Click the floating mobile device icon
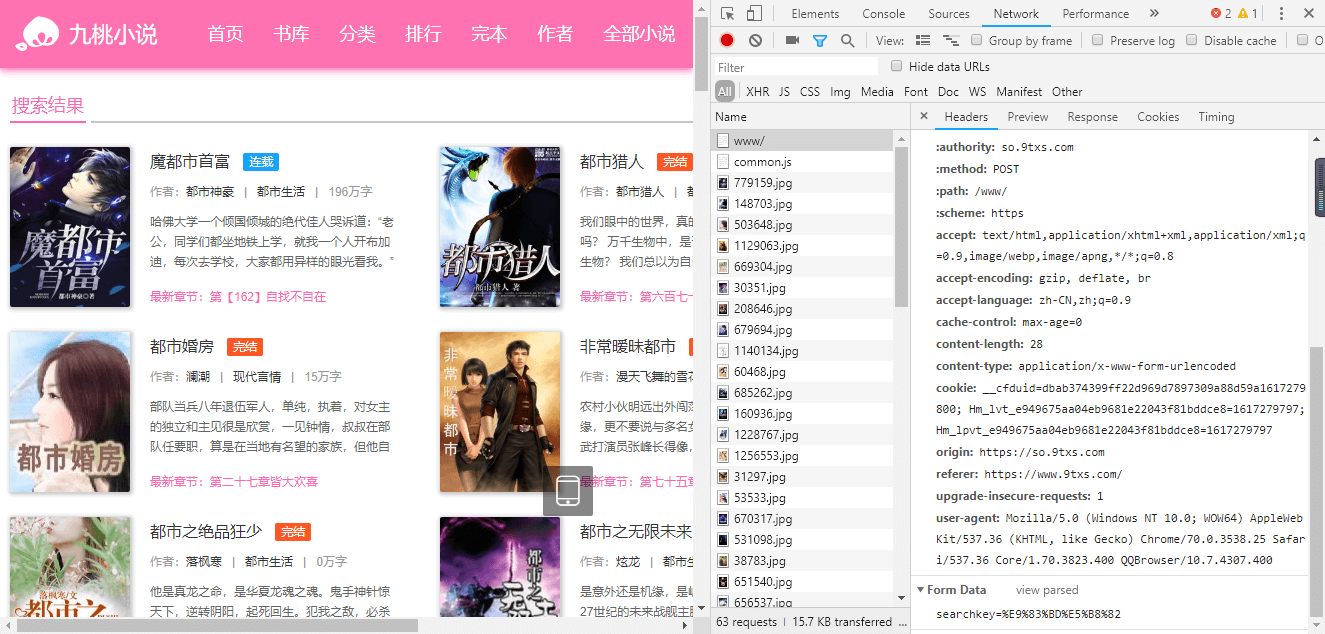Image resolution: width=1325 pixels, height=634 pixels. point(568,491)
